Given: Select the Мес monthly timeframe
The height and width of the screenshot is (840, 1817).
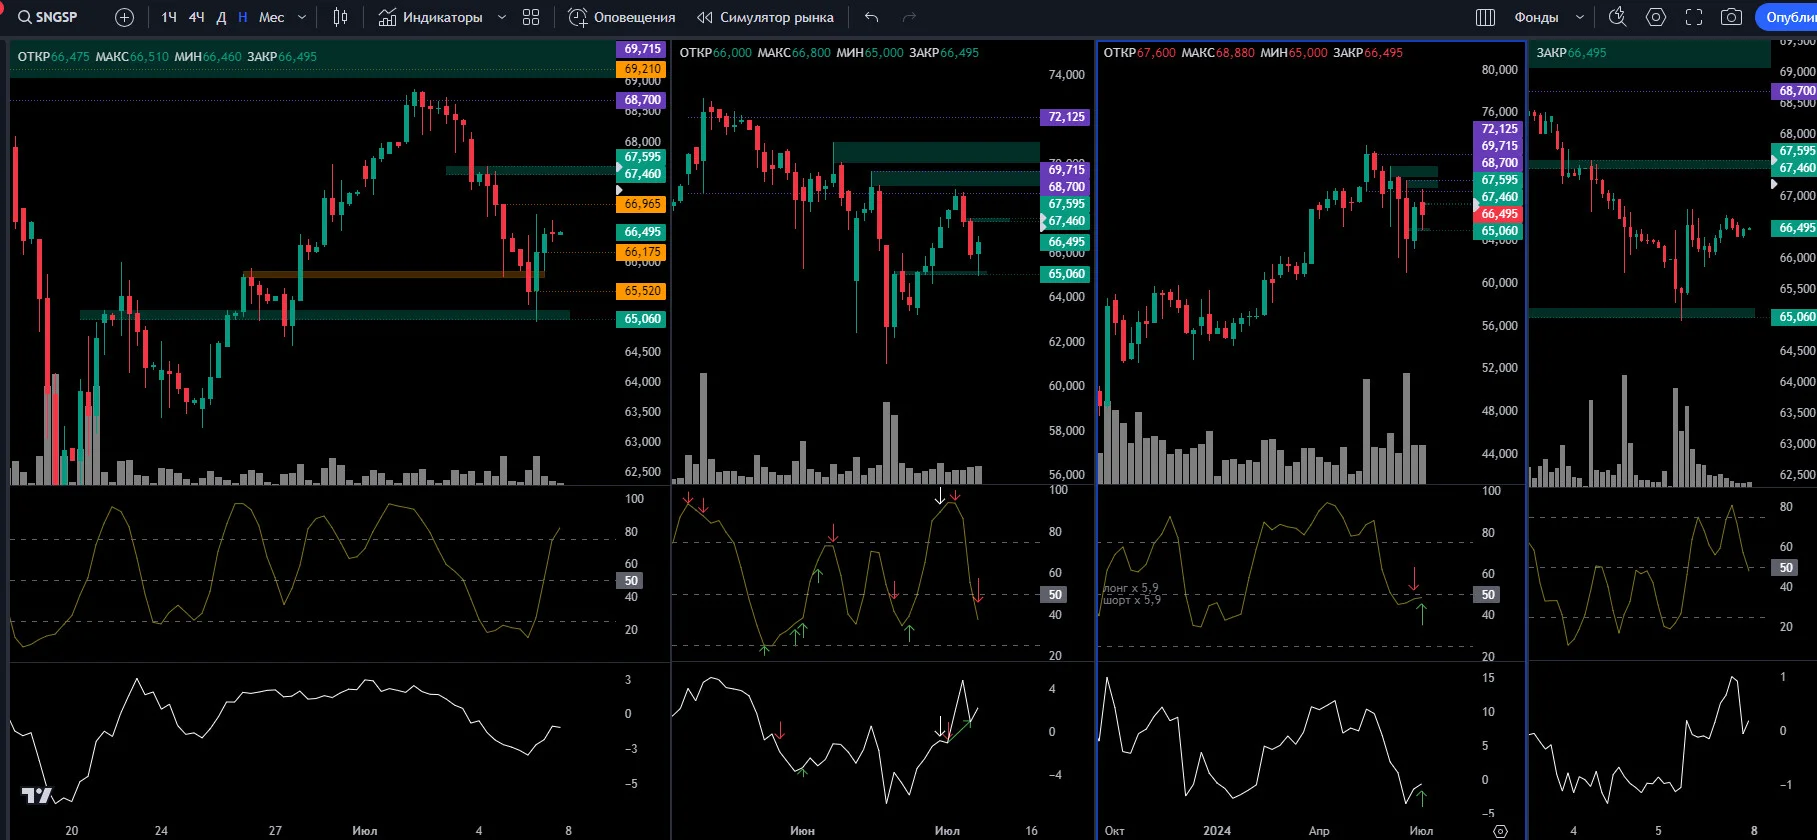Looking at the screenshot, I should pyautogui.click(x=272, y=17).
